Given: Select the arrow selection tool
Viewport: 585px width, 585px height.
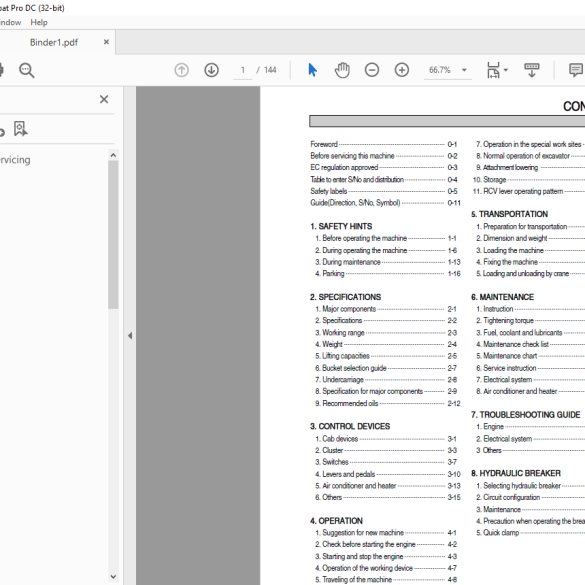Looking at the screenshot, I should (x=312, y=70).
